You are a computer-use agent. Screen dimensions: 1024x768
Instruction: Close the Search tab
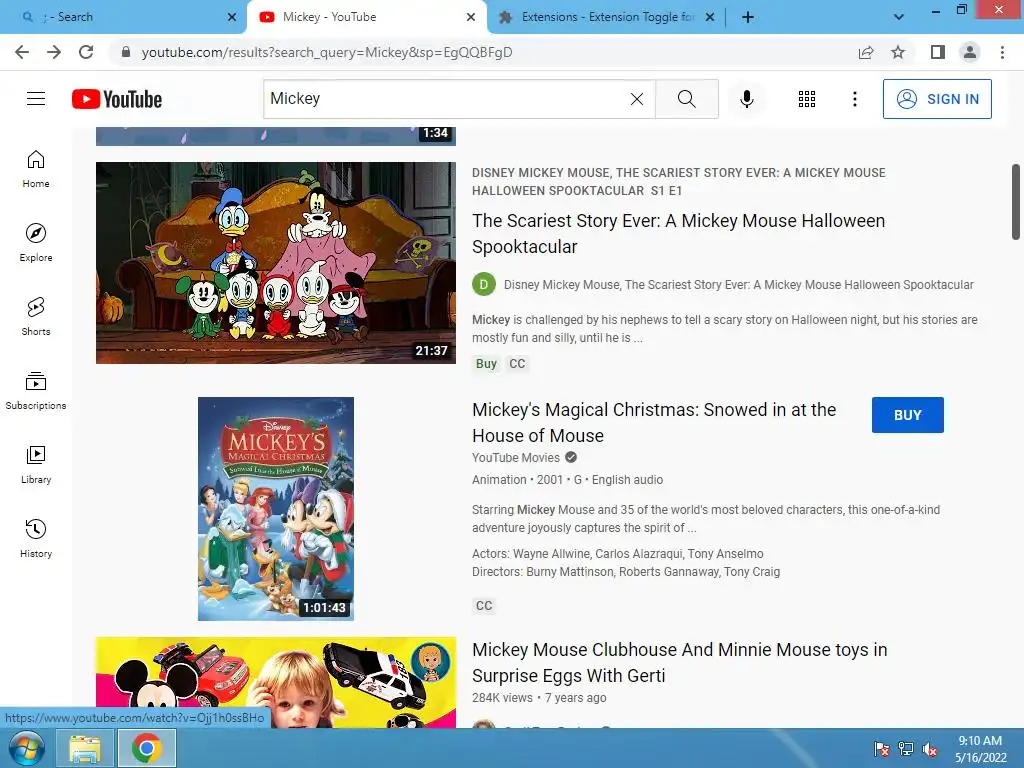(x=232, y=17)
